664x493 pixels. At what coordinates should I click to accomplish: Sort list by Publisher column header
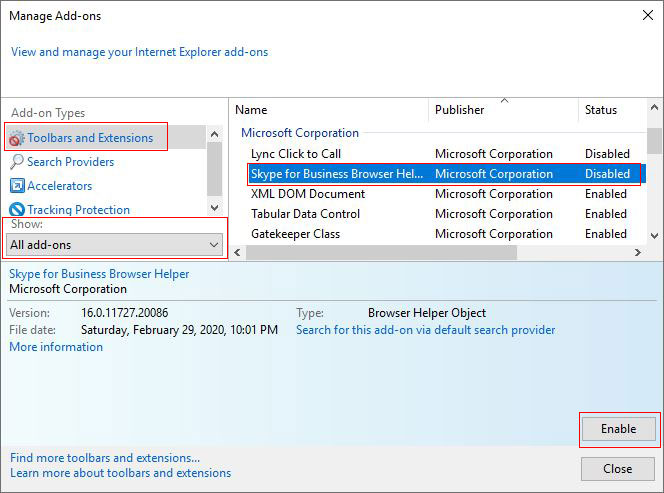click(504, 110)
